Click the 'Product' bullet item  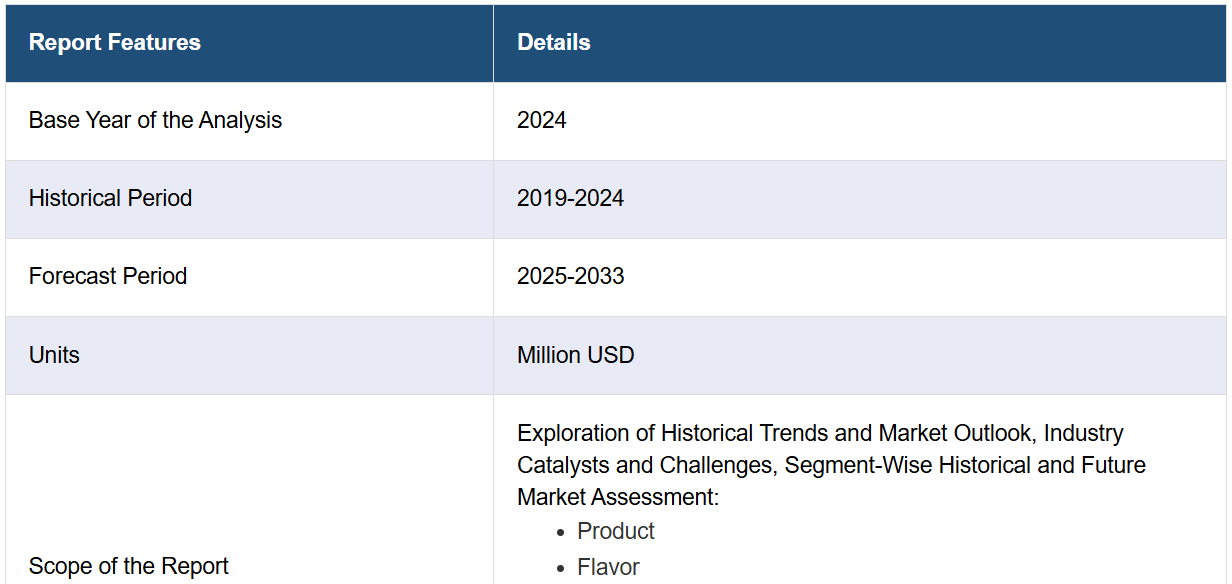tap(616, 531)
